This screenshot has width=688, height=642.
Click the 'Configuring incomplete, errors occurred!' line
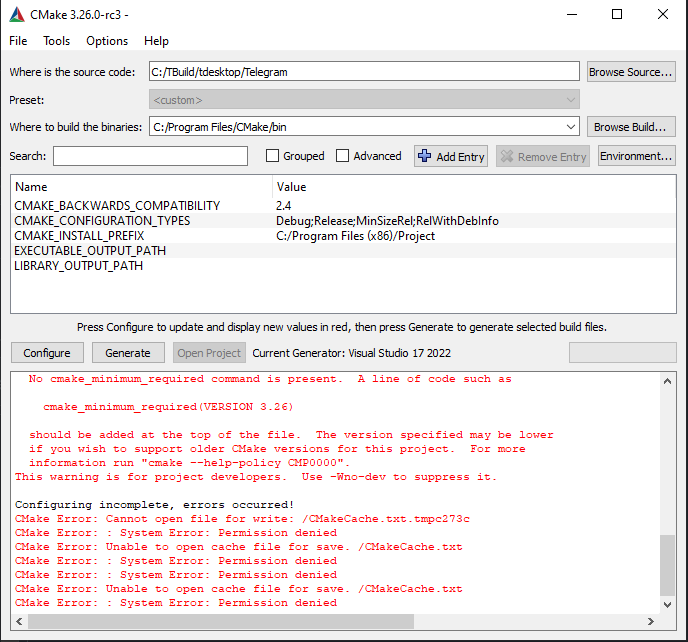154,505
